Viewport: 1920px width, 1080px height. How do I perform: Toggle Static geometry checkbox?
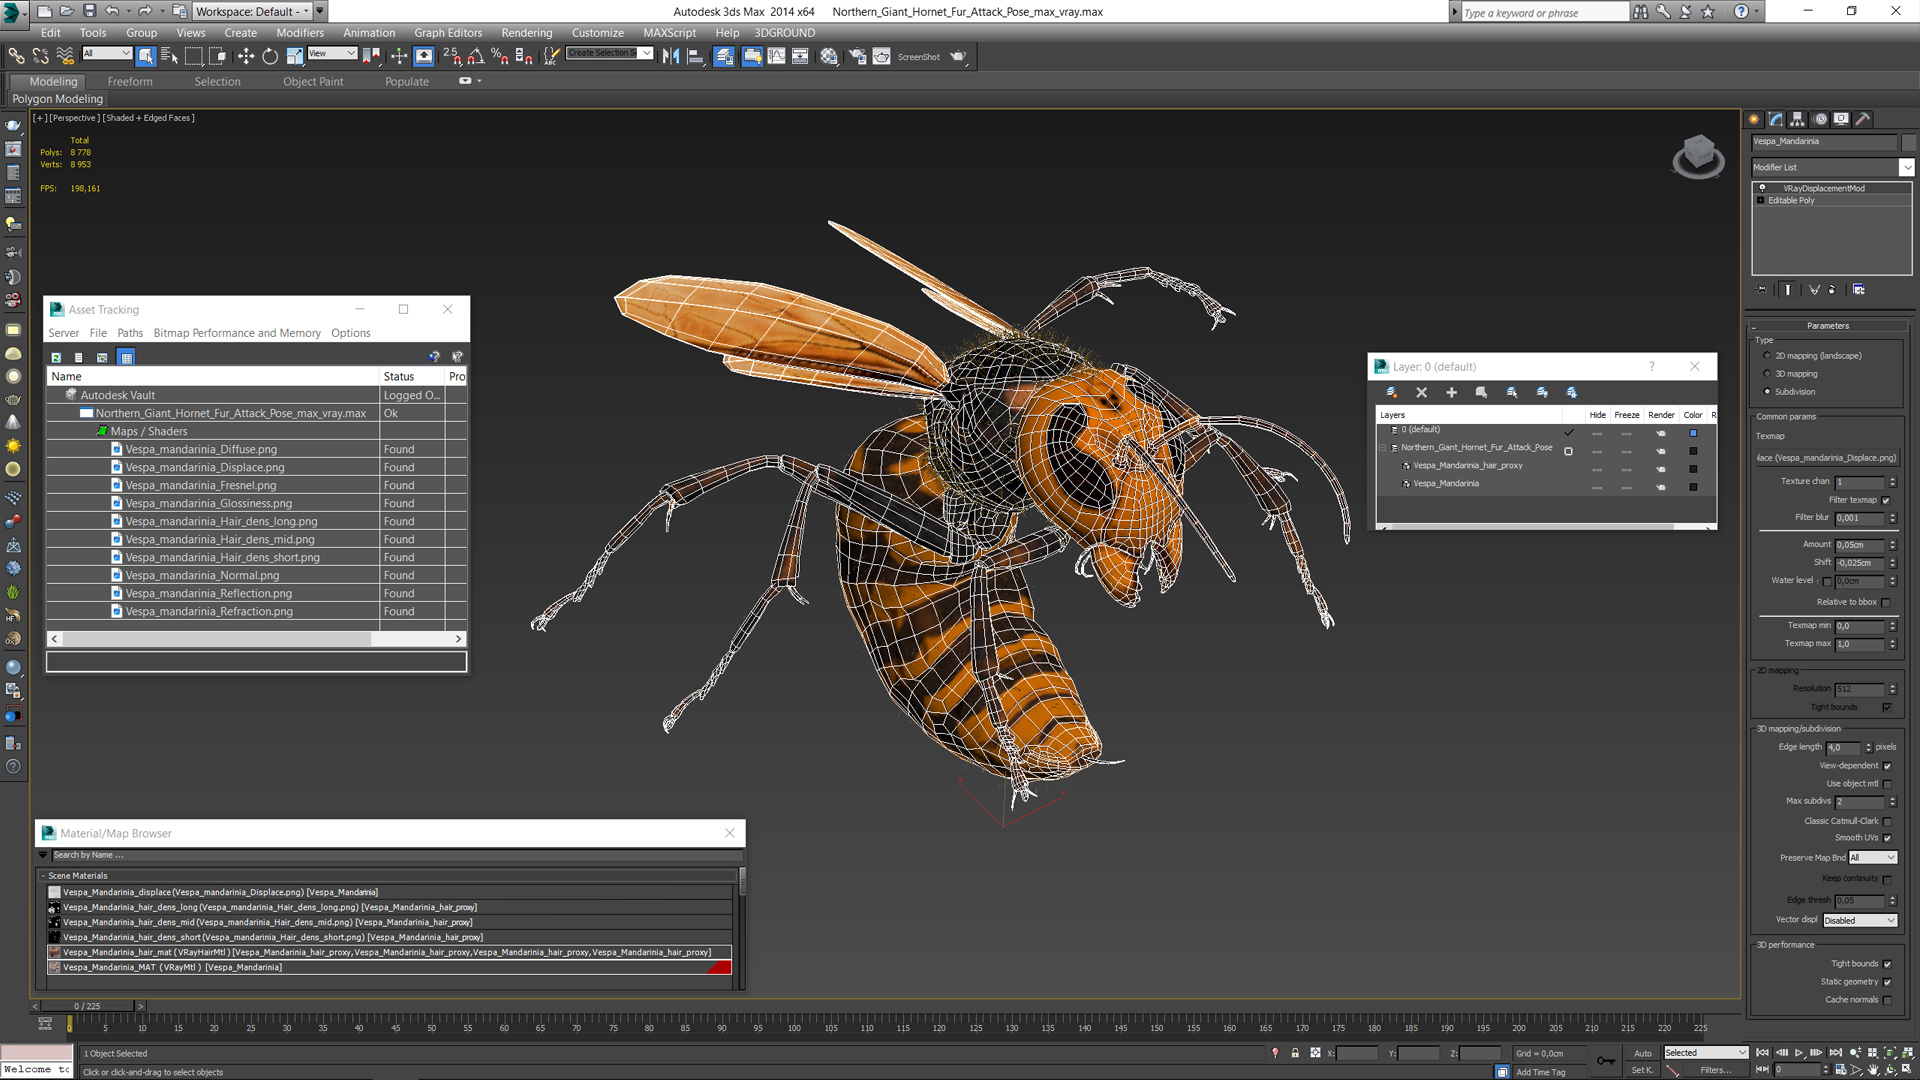(1887, 982)
